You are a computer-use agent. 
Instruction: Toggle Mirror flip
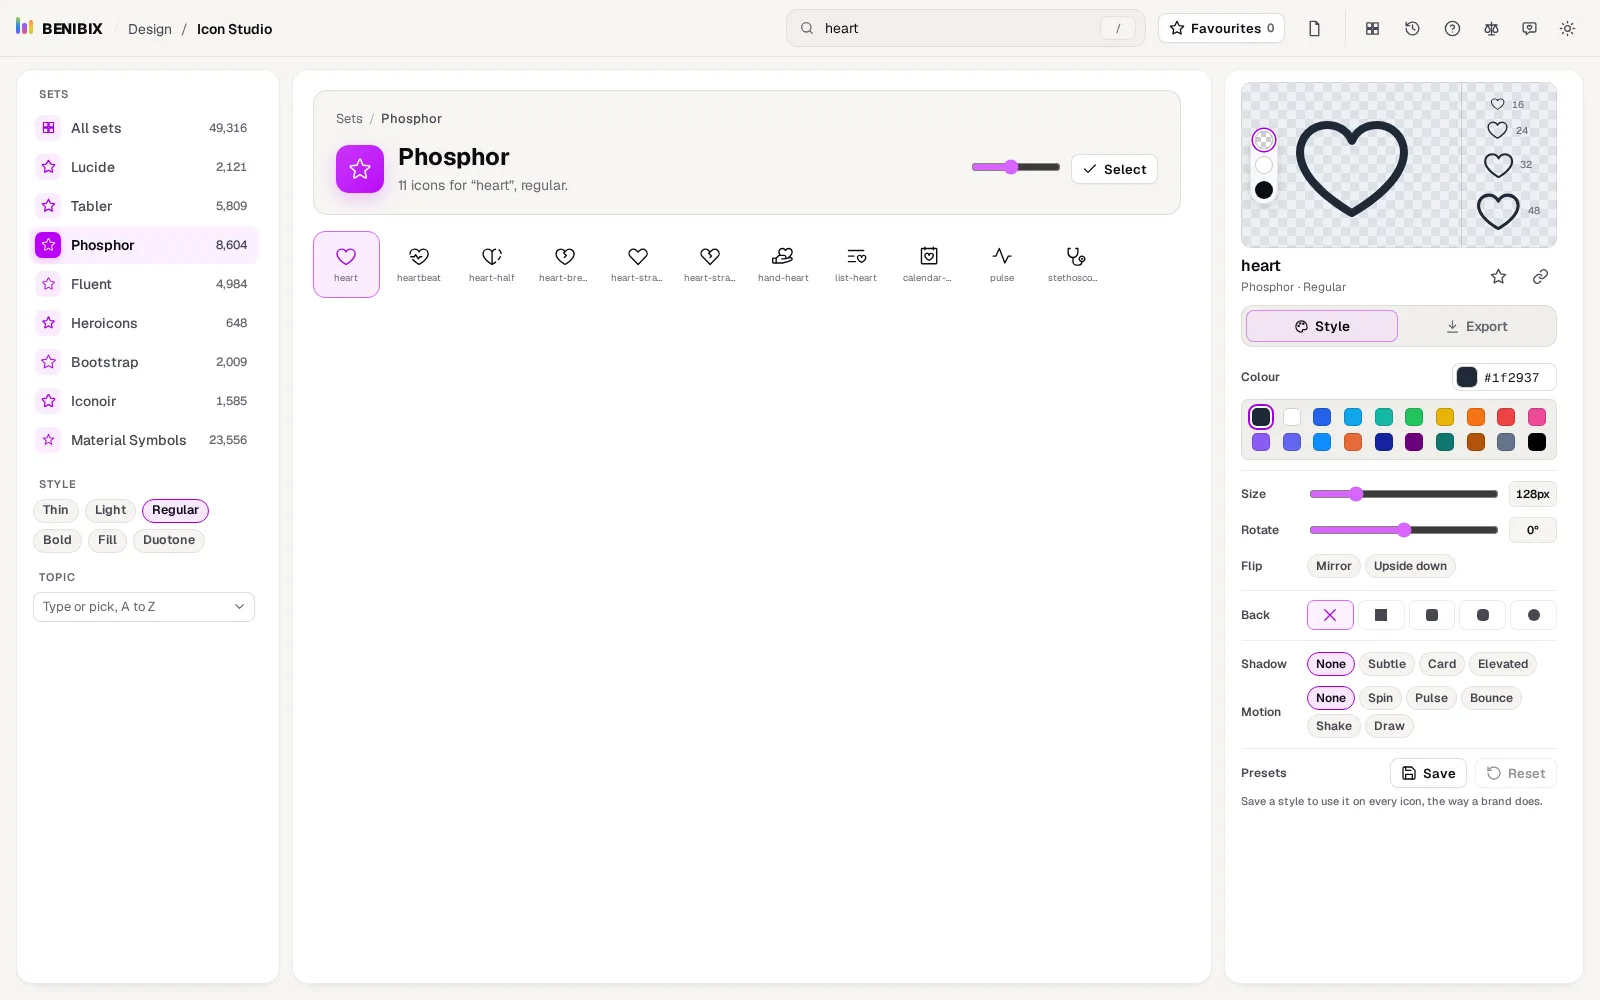[1333, 566]
